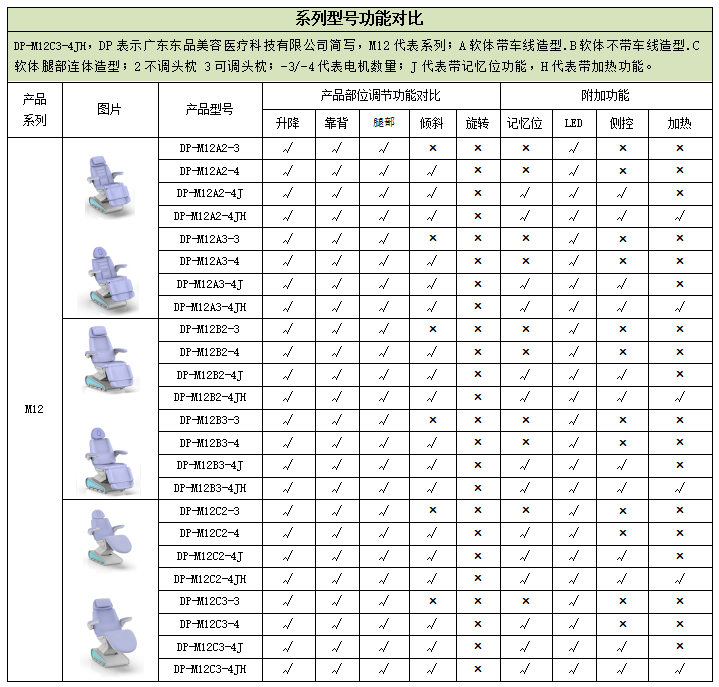Image resolution: width=719 pixels, height=687 pixels.
Task: Click the heating checkmark for DP-M12A2-4JH
Action: (x=680, y=216)
